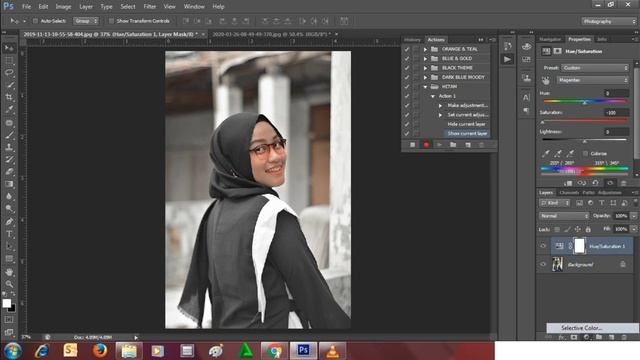Image resolution: width=640 pixels, height=360 pixels.
Task: Create new action set folder icon
Action: click(x=453, y=145)
